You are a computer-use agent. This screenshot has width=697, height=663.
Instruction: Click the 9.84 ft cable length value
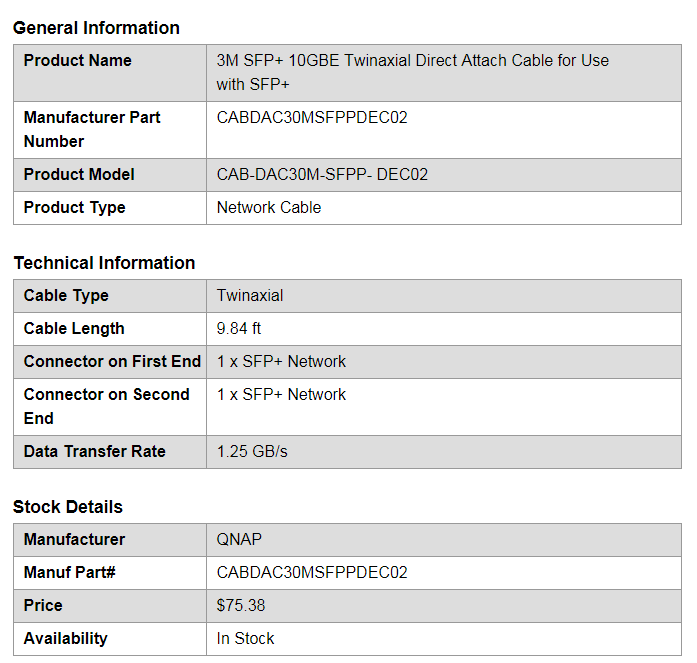[x=239, y=329]
